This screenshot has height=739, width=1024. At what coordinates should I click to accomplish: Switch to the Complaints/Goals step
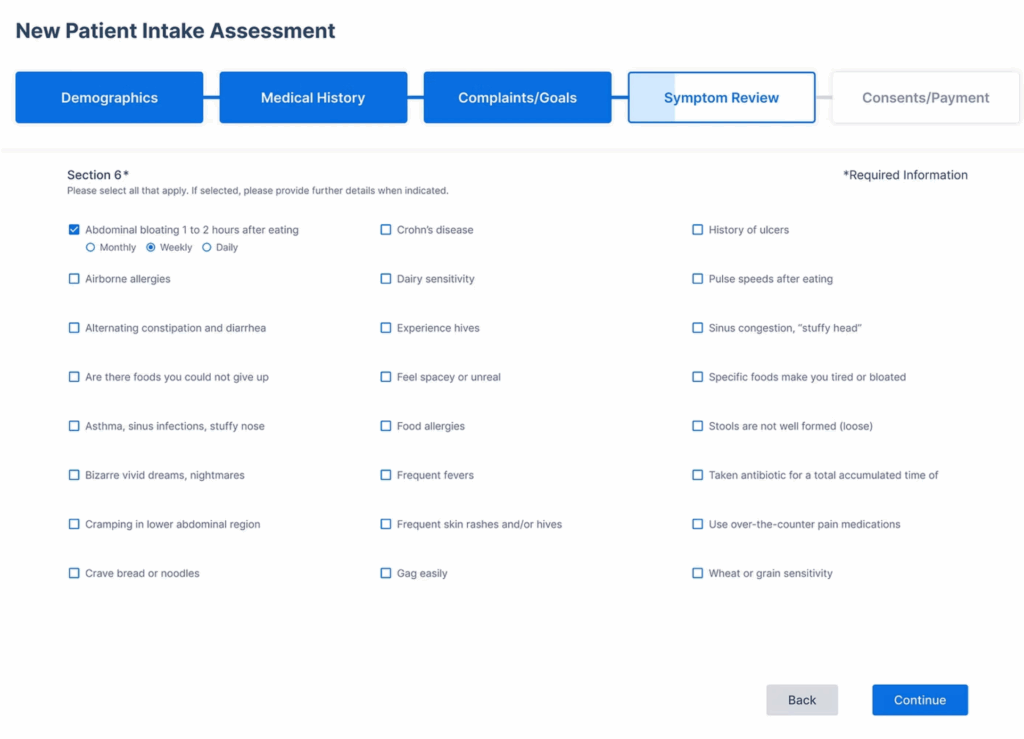click(x=517, y=98)
